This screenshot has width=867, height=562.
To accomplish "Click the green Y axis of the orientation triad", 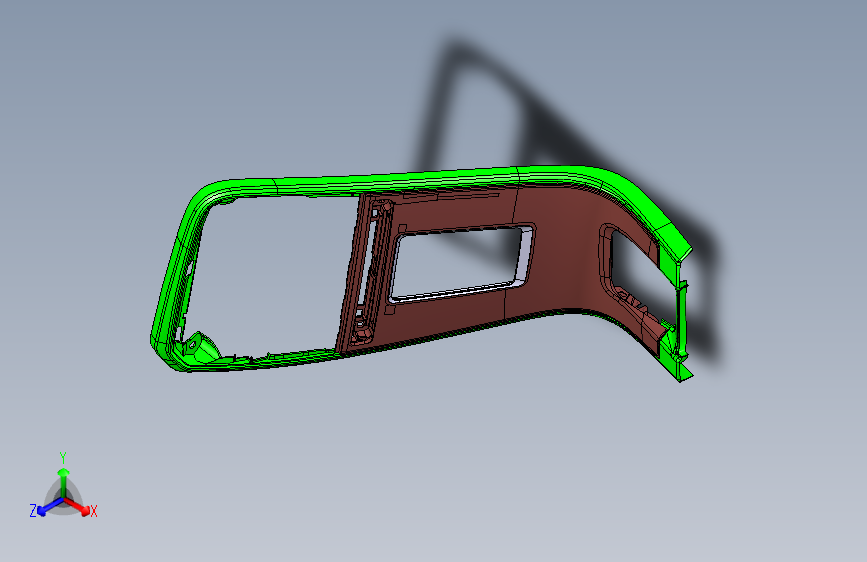I will pos(64,483).
